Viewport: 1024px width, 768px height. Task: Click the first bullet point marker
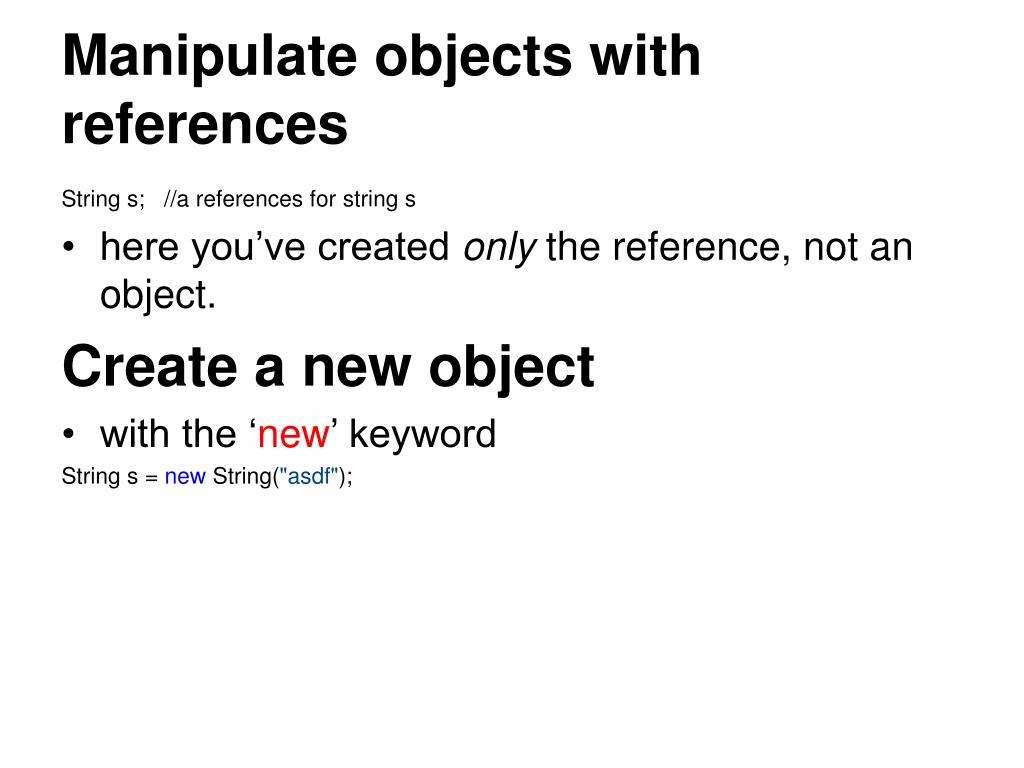pyautogui.click(x=69, y=248)
